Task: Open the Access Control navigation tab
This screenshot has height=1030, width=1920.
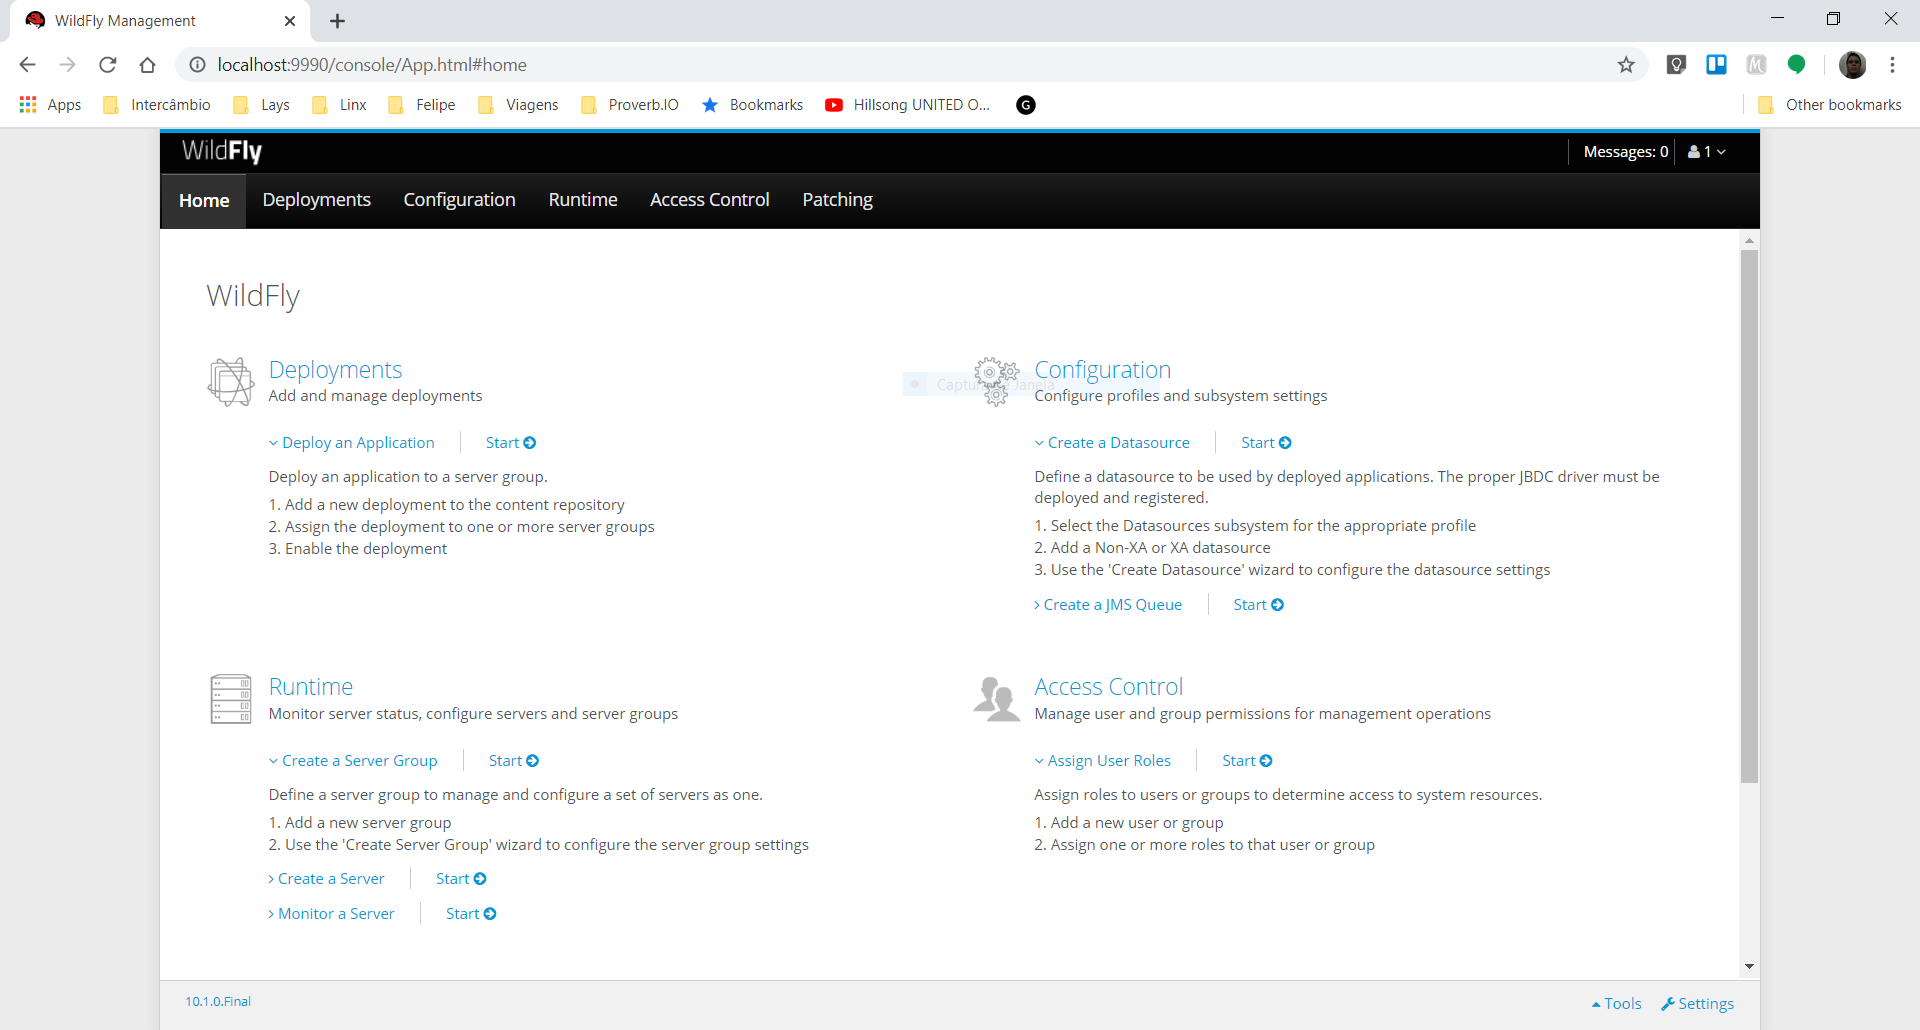Action: click(710, 201)
